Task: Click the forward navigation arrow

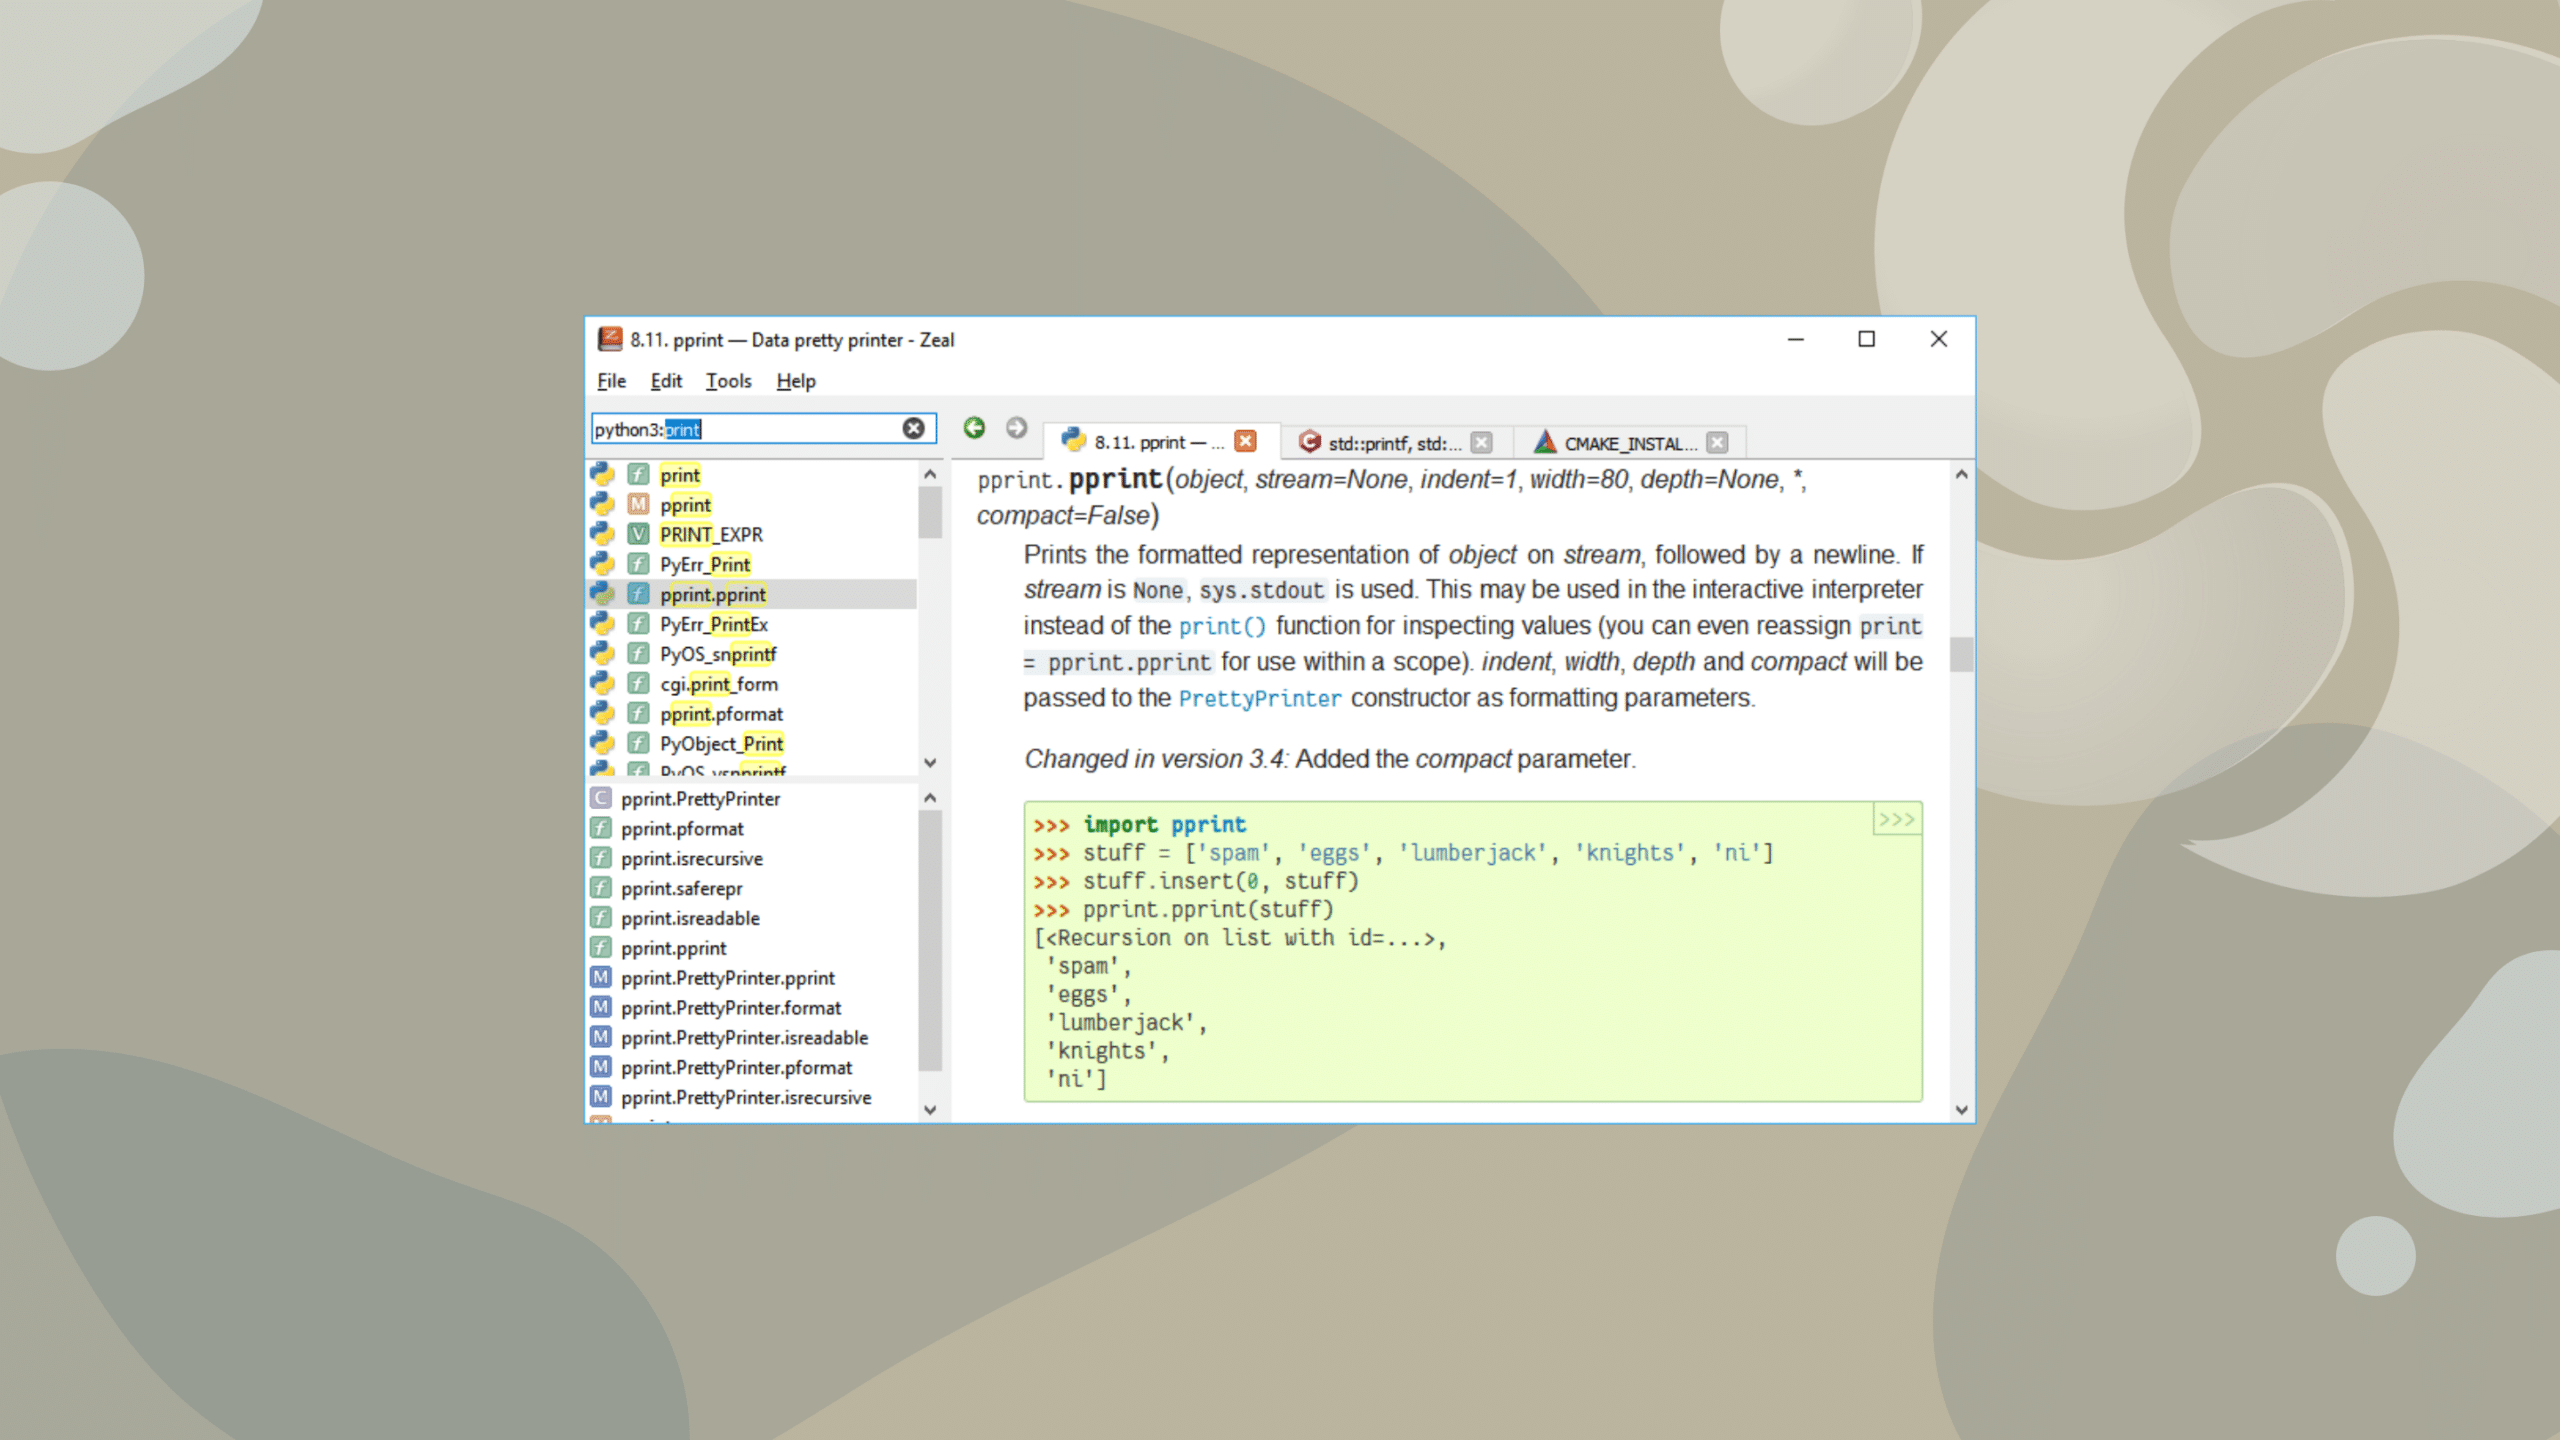Action: pyautogui.click(x=1016, y=428)
